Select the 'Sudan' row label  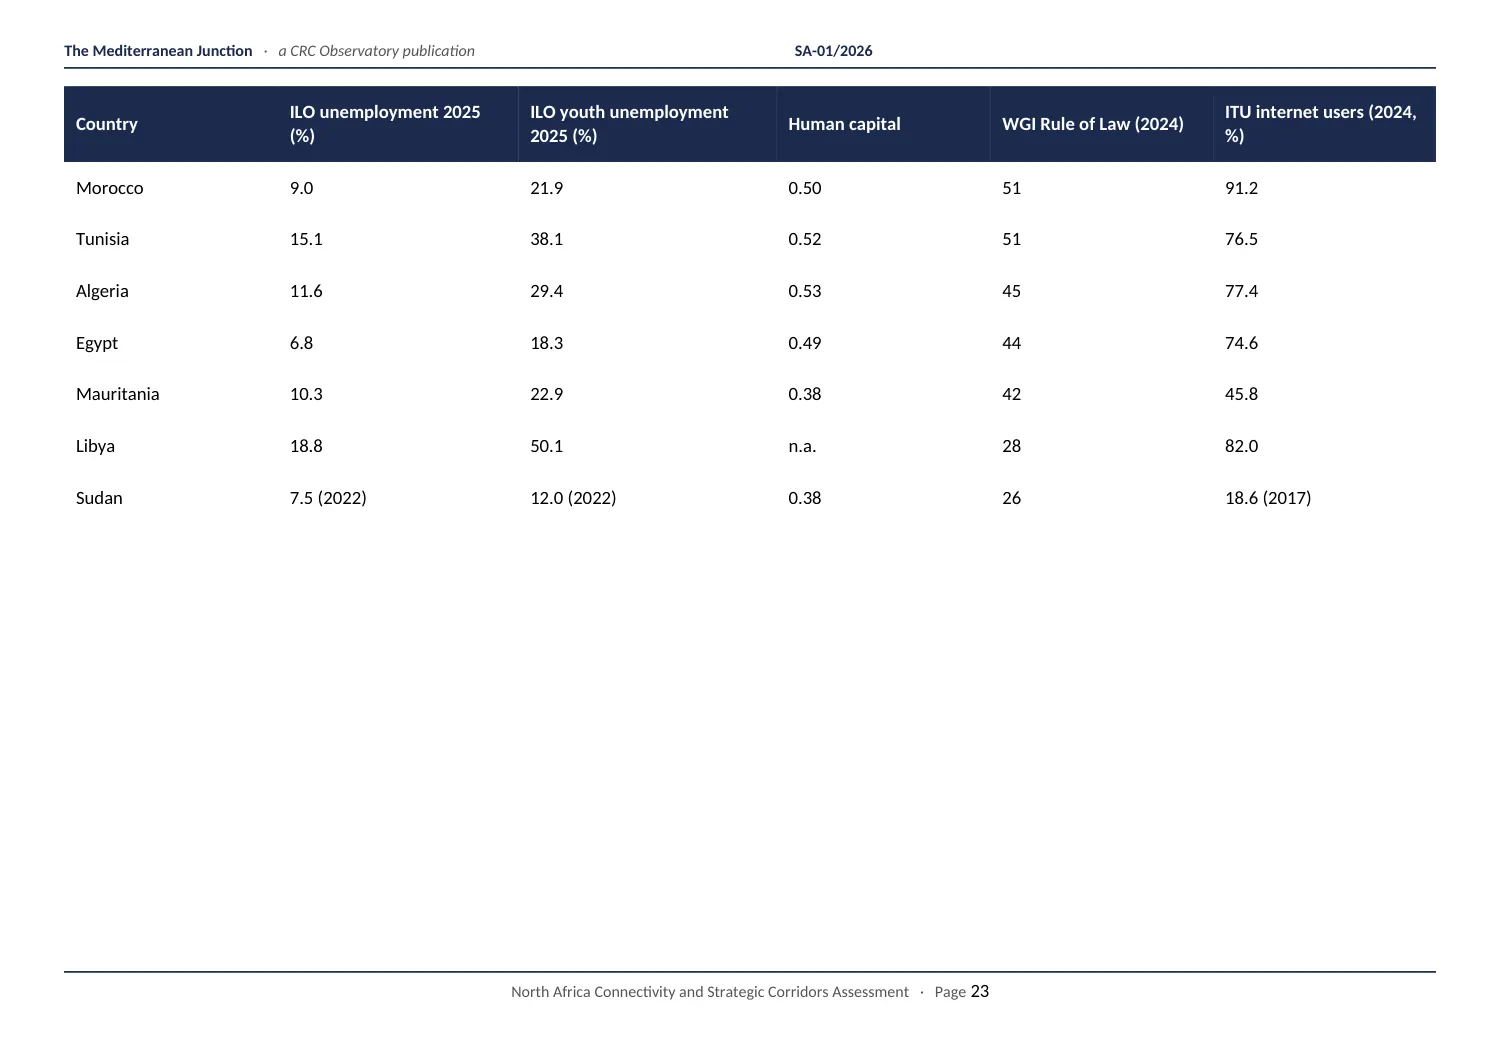[99, 498]
